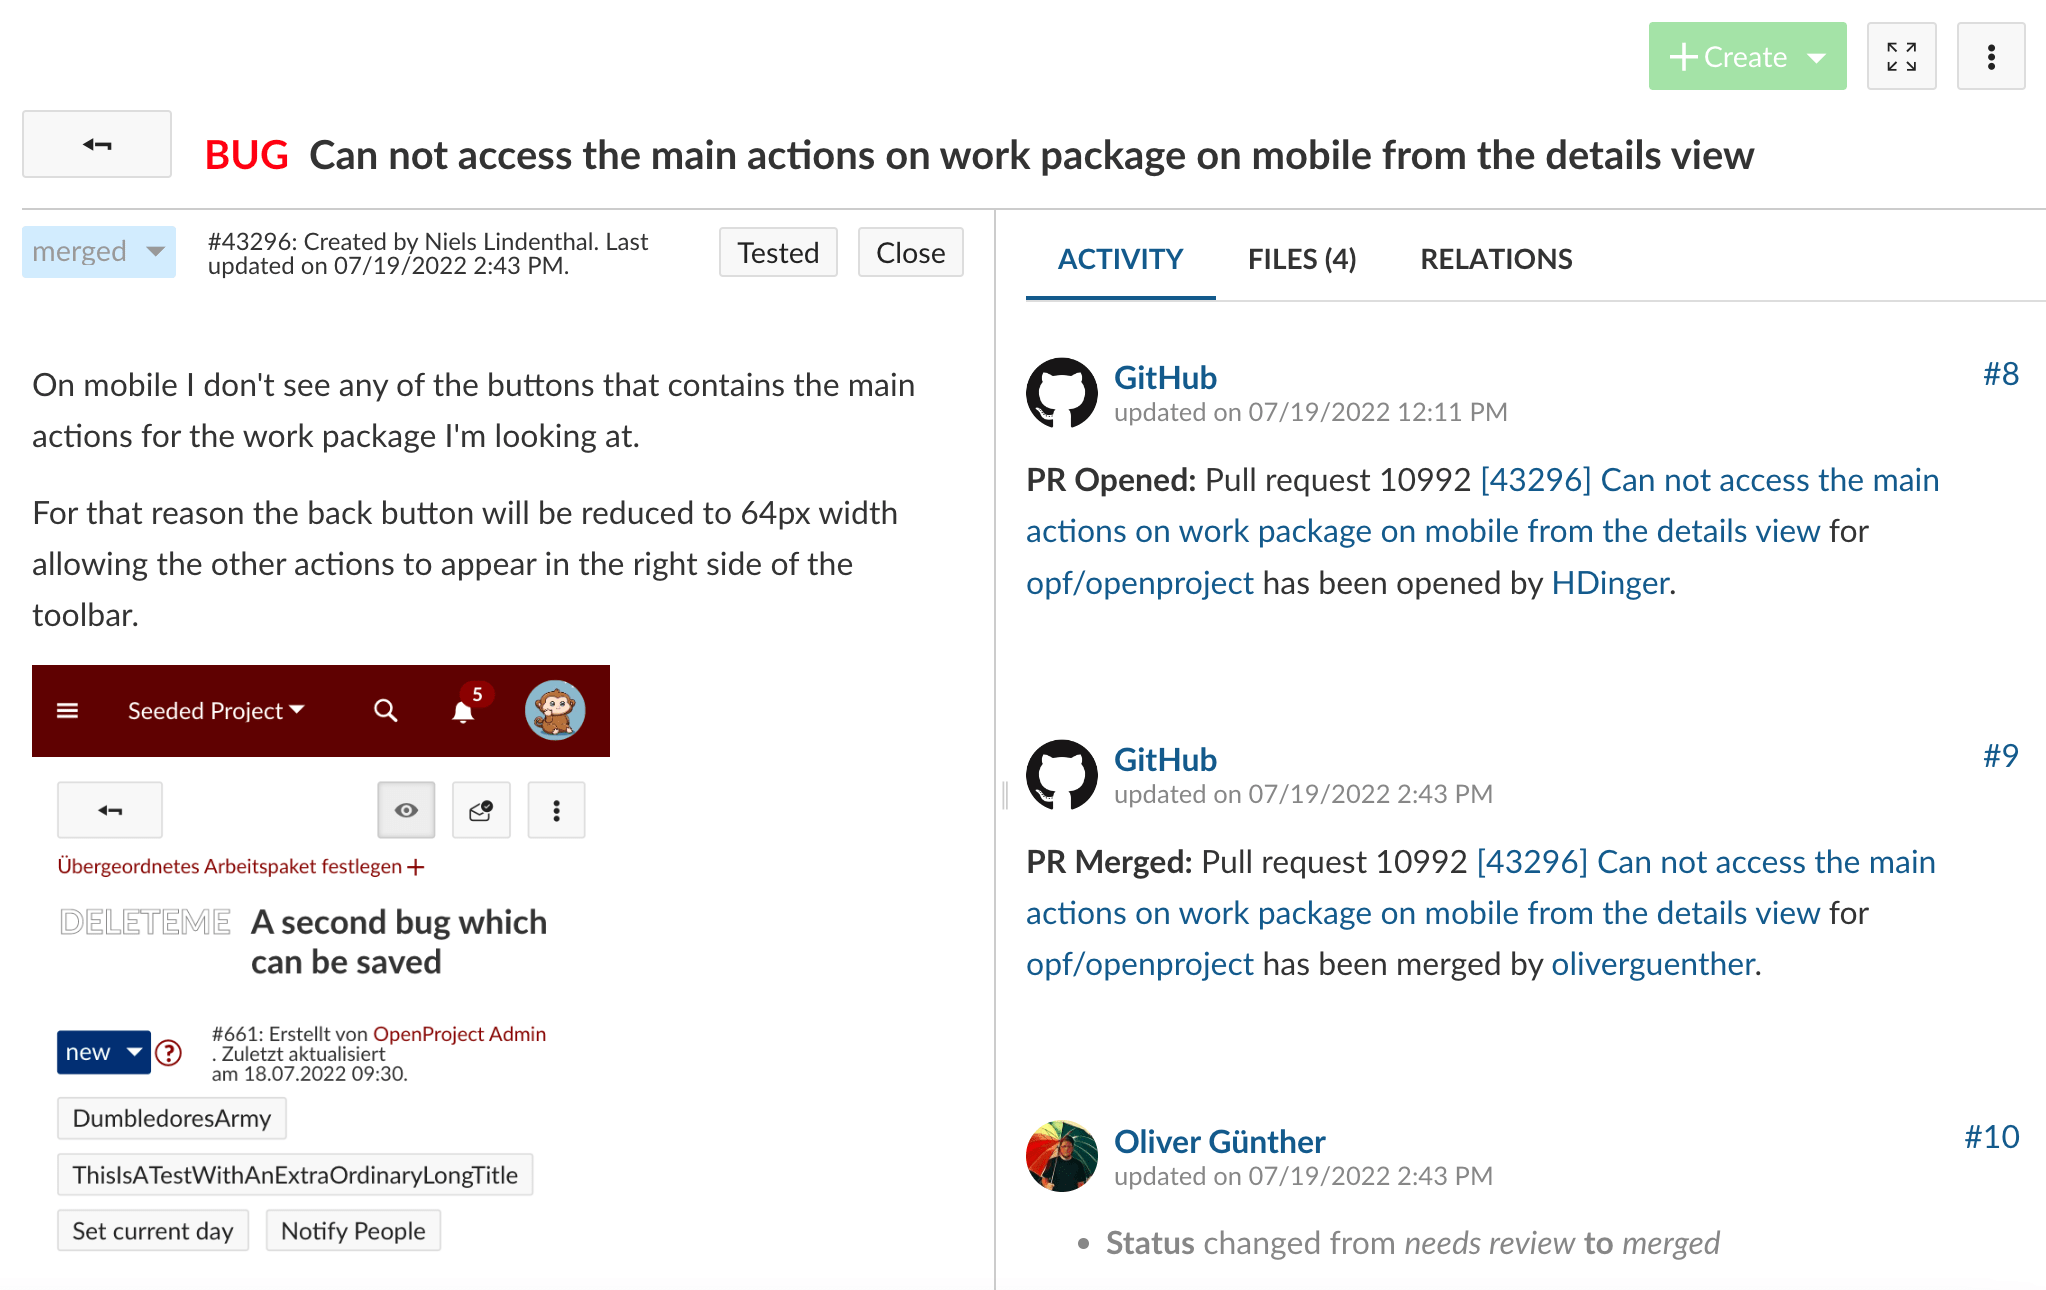2046x1290 pixels.
Task: Toggle the watch eye icon in the screenshot
Action: [405, 810]
